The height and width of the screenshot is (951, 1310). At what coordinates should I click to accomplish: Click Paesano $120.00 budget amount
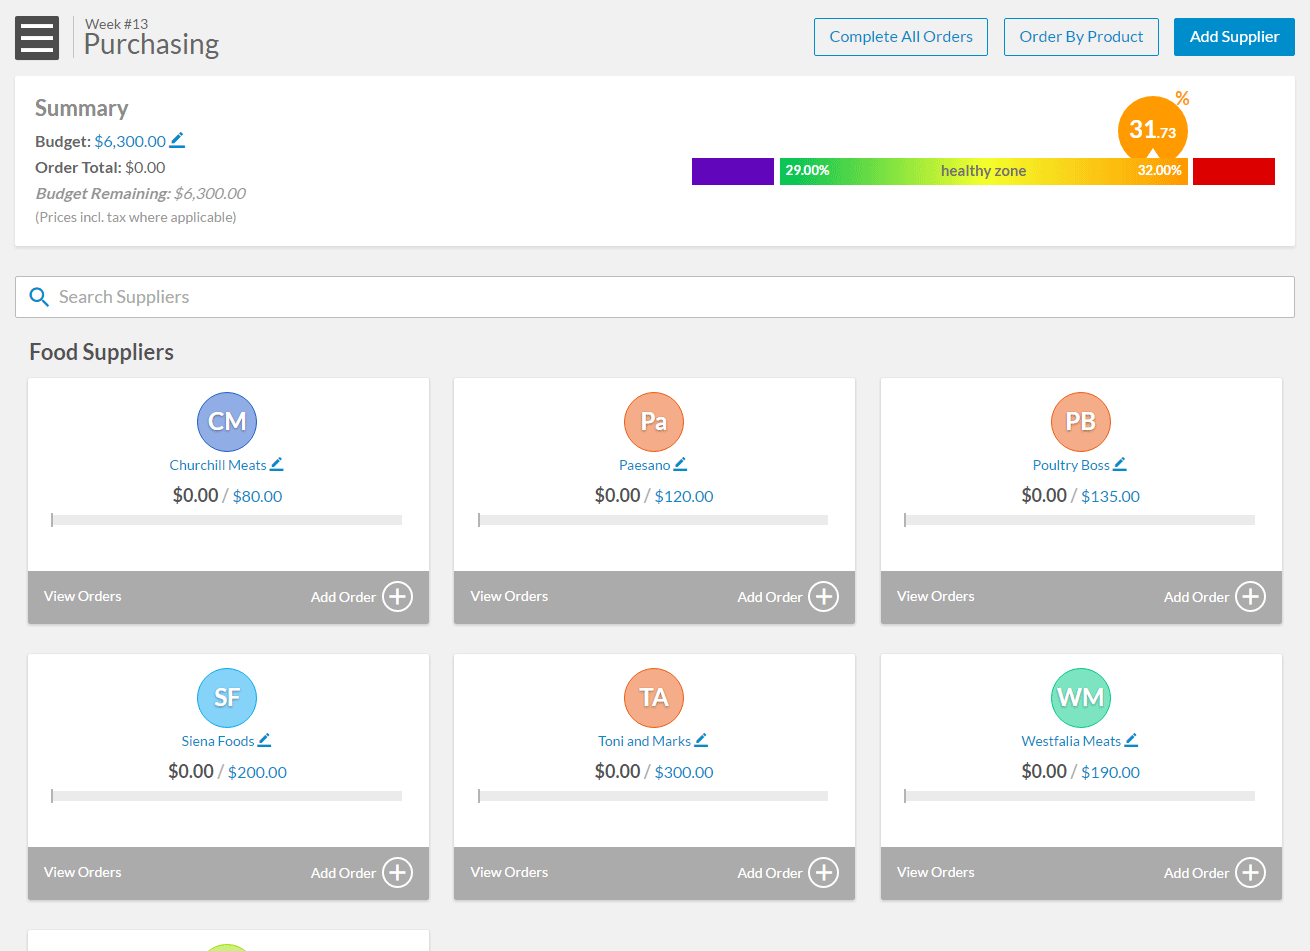684,496
